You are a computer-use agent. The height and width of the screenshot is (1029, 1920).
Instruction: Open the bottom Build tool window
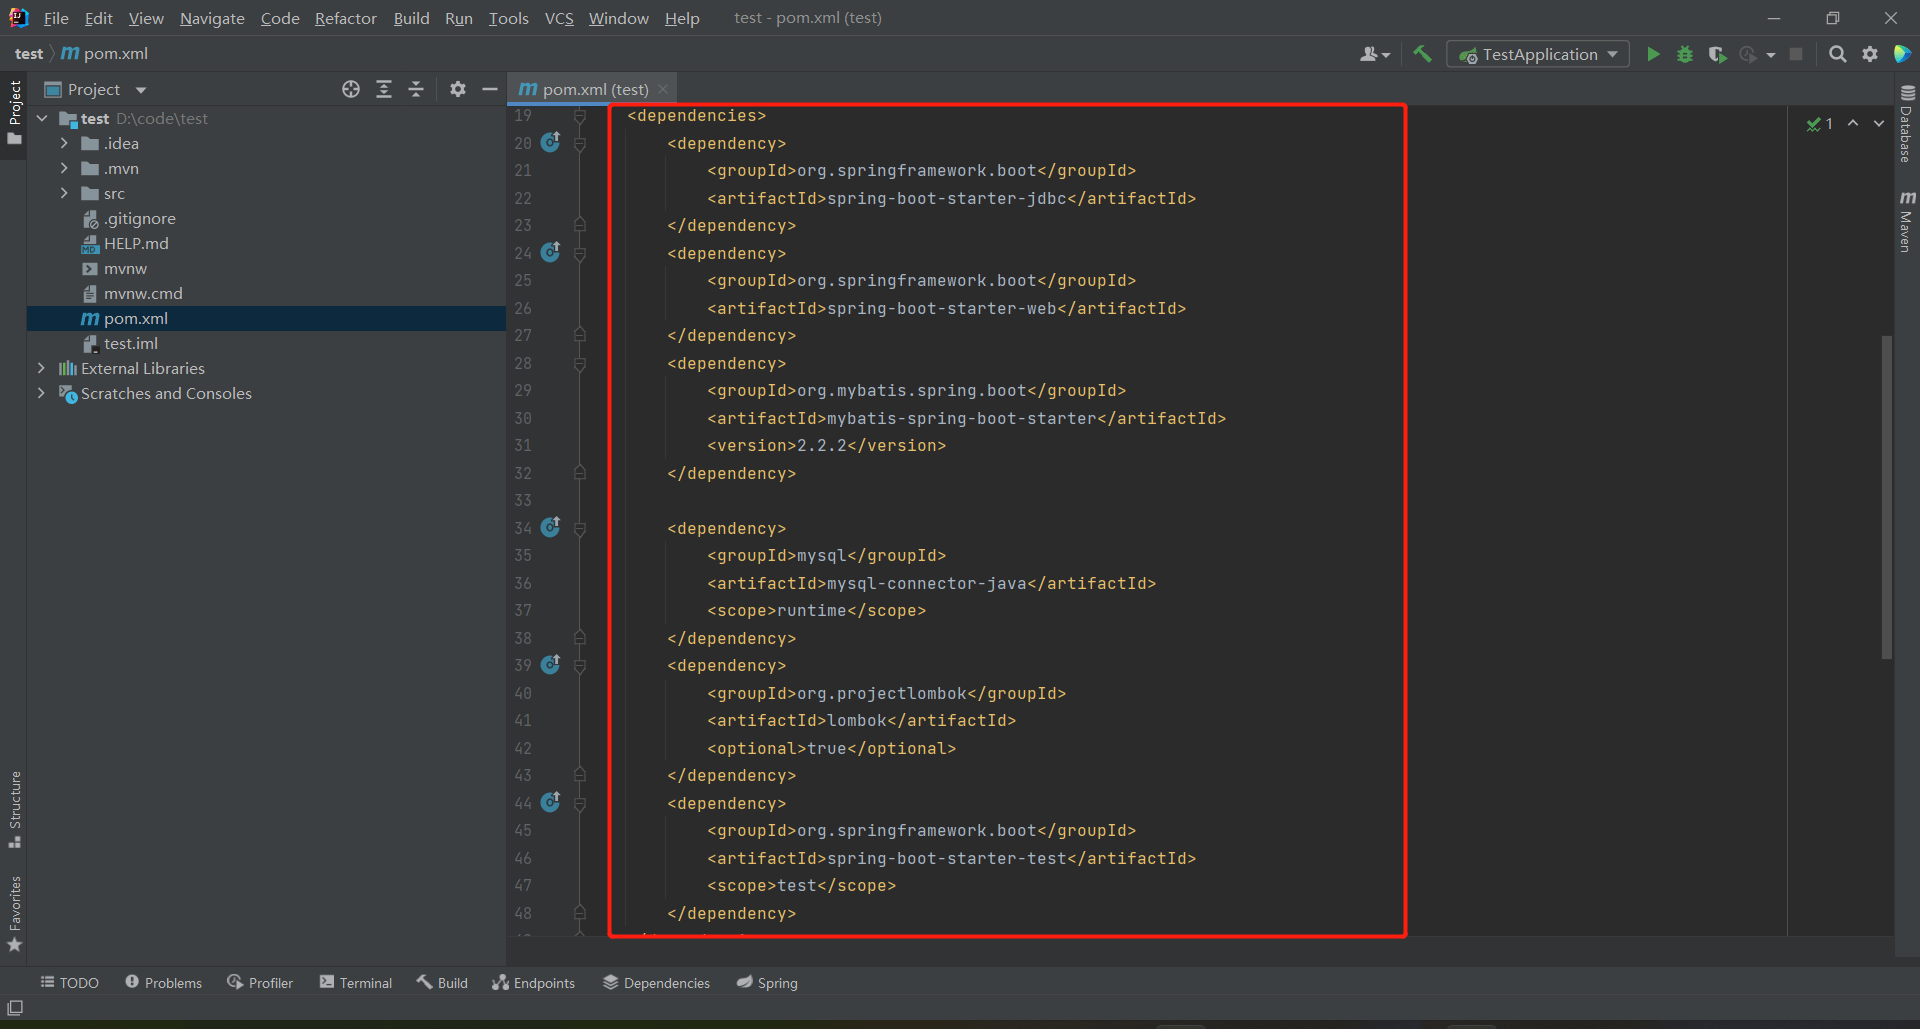[x=442, y=983]
